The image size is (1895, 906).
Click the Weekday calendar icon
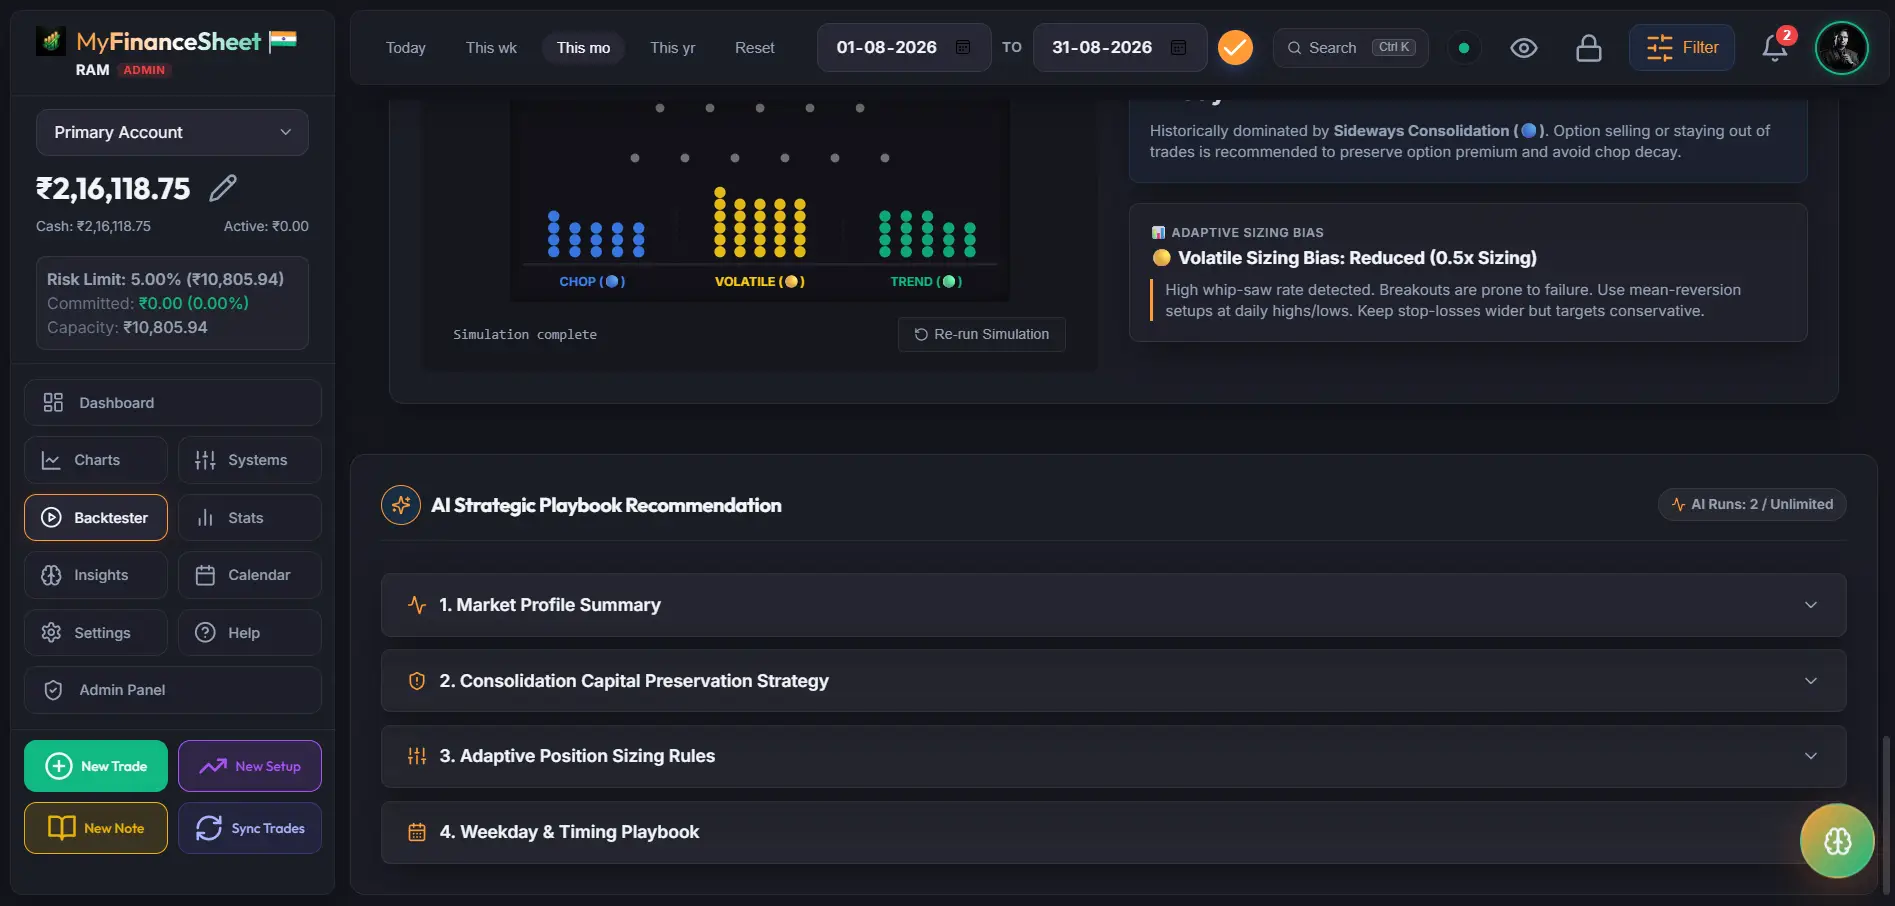pos(417,832)
